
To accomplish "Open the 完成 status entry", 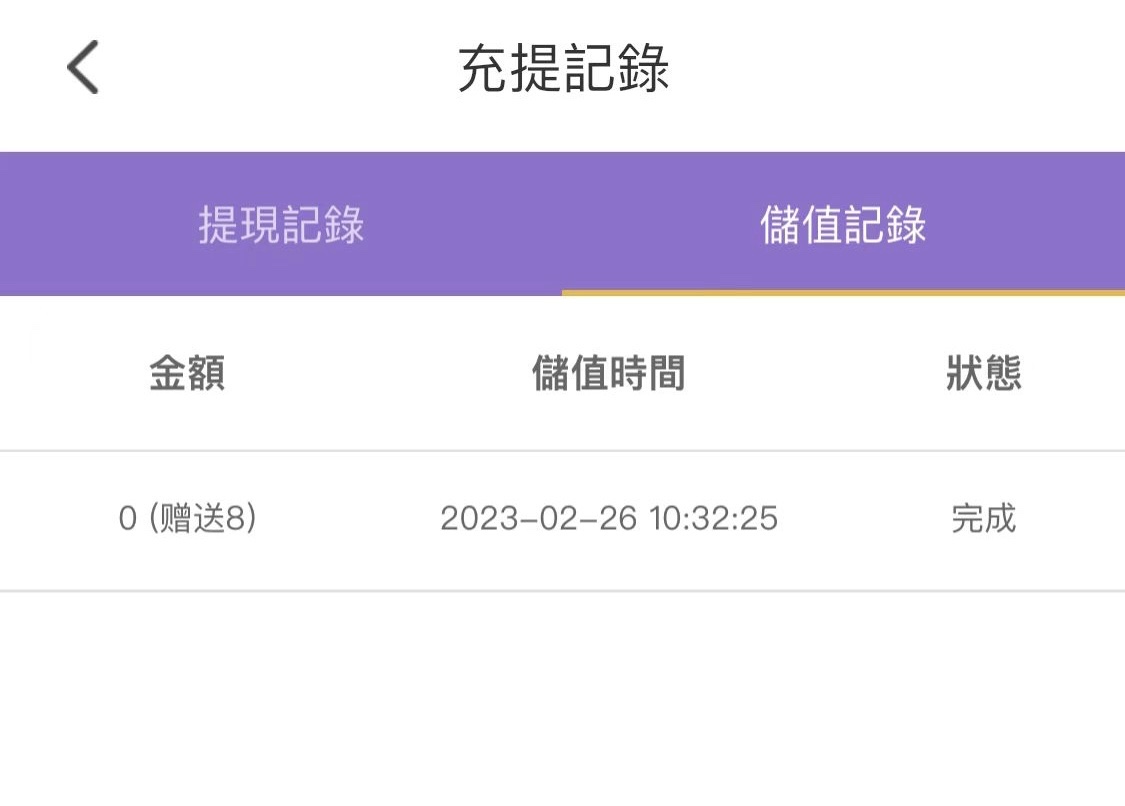I will coord(983,519).
